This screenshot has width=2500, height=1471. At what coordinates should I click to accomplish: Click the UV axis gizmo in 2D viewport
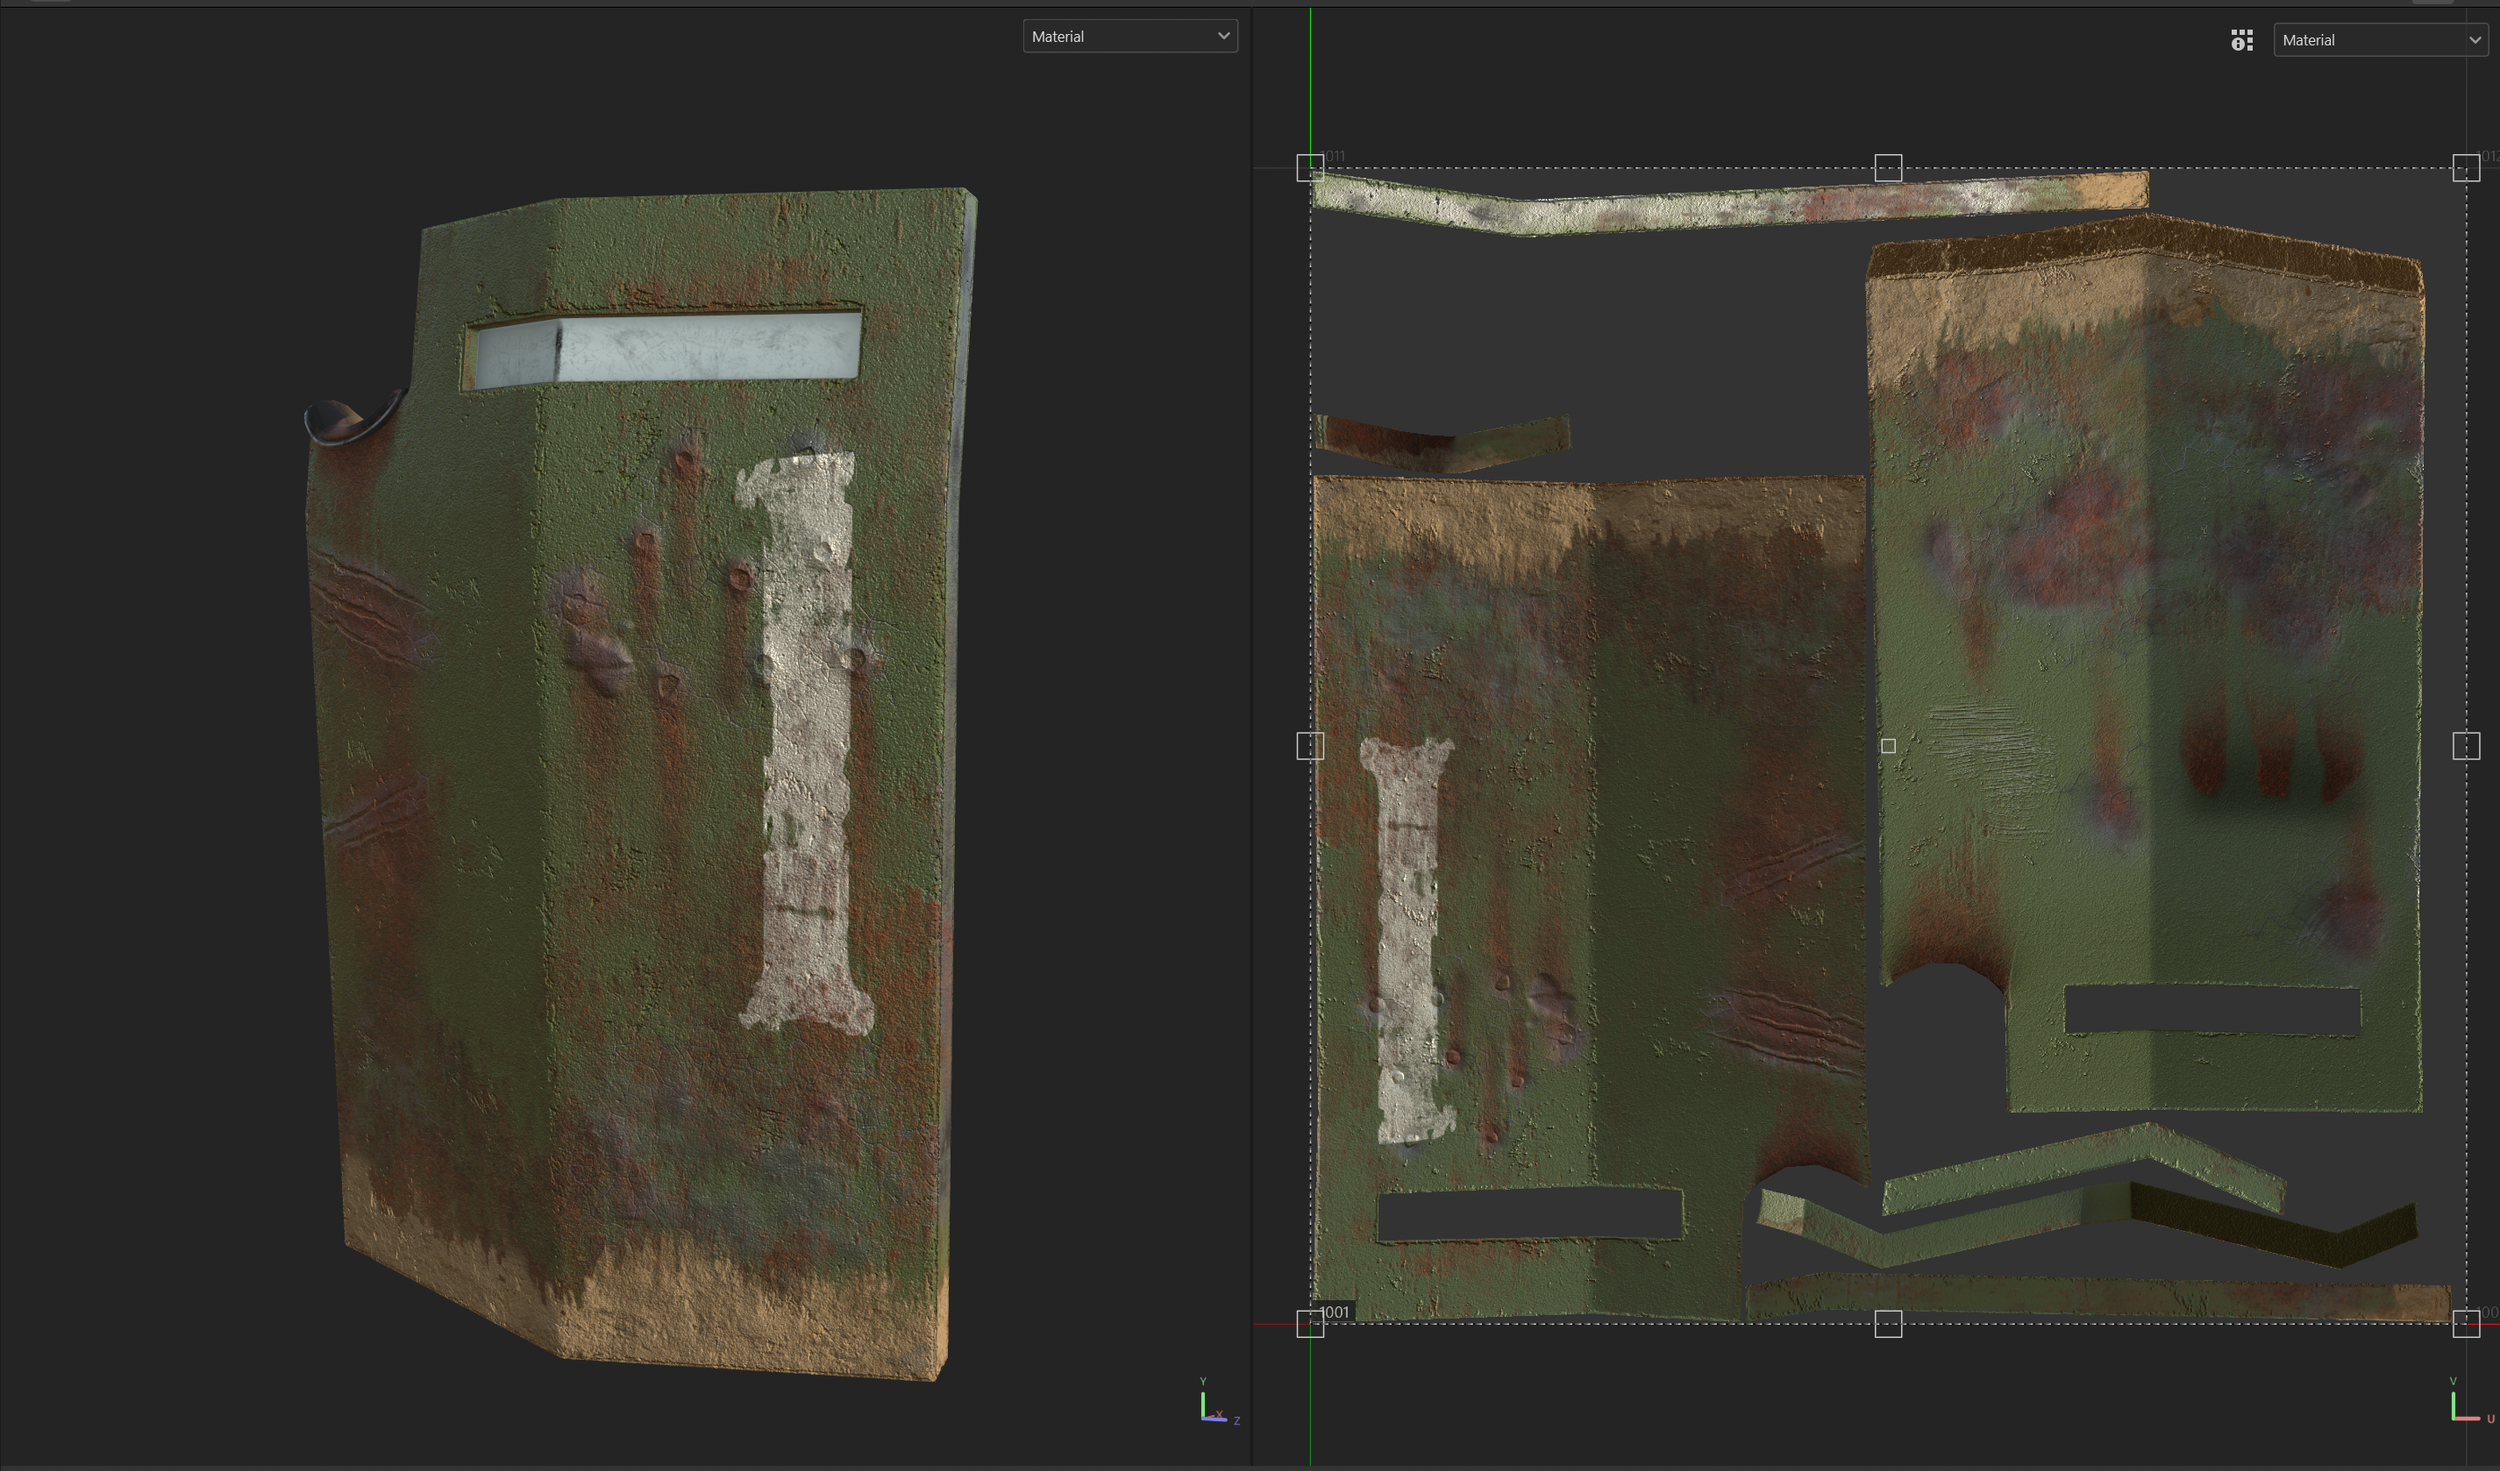pos(2470,1402)
